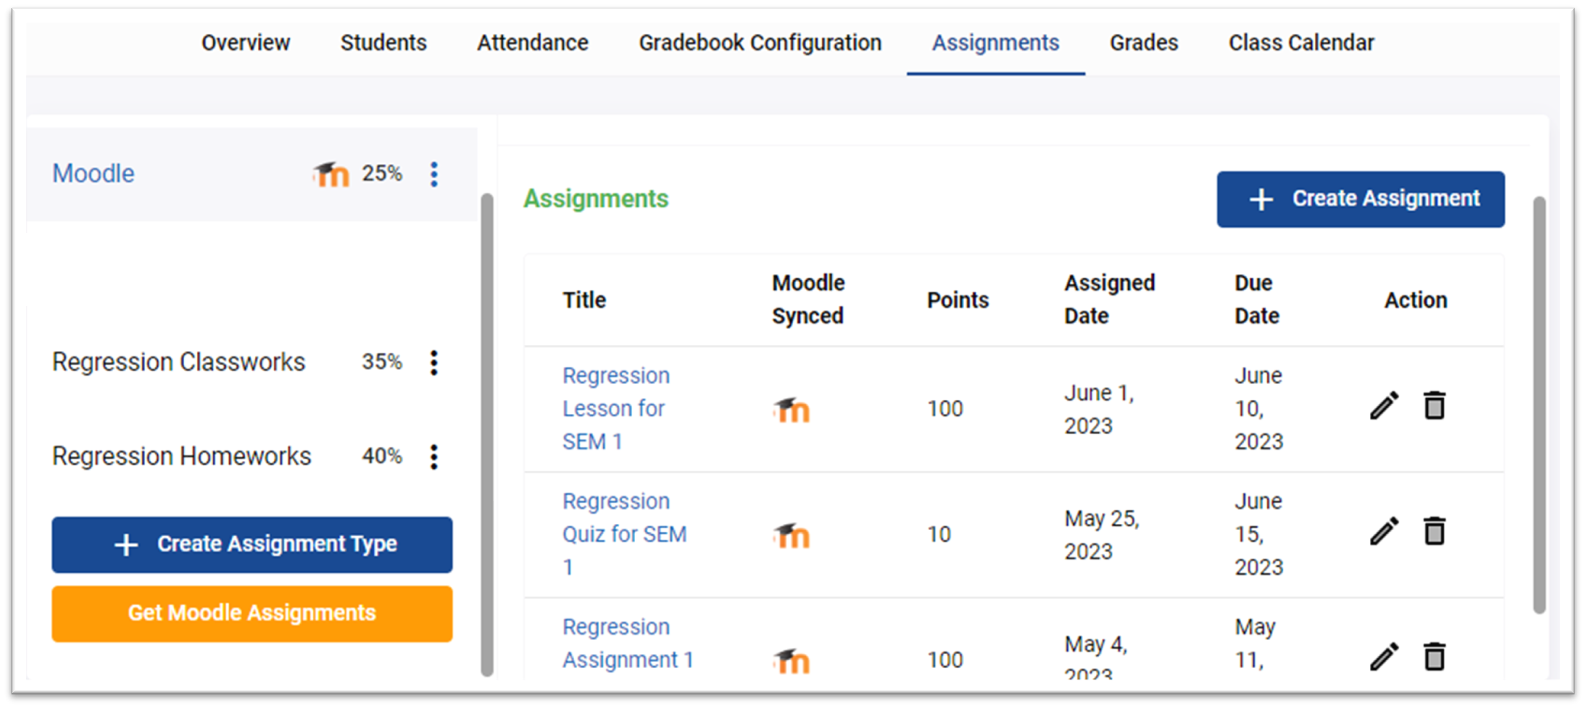Click Moodle synced icon in Regression Quiz row
The width and height of the screenshot is (1586, 708).
tap(791, 535)
